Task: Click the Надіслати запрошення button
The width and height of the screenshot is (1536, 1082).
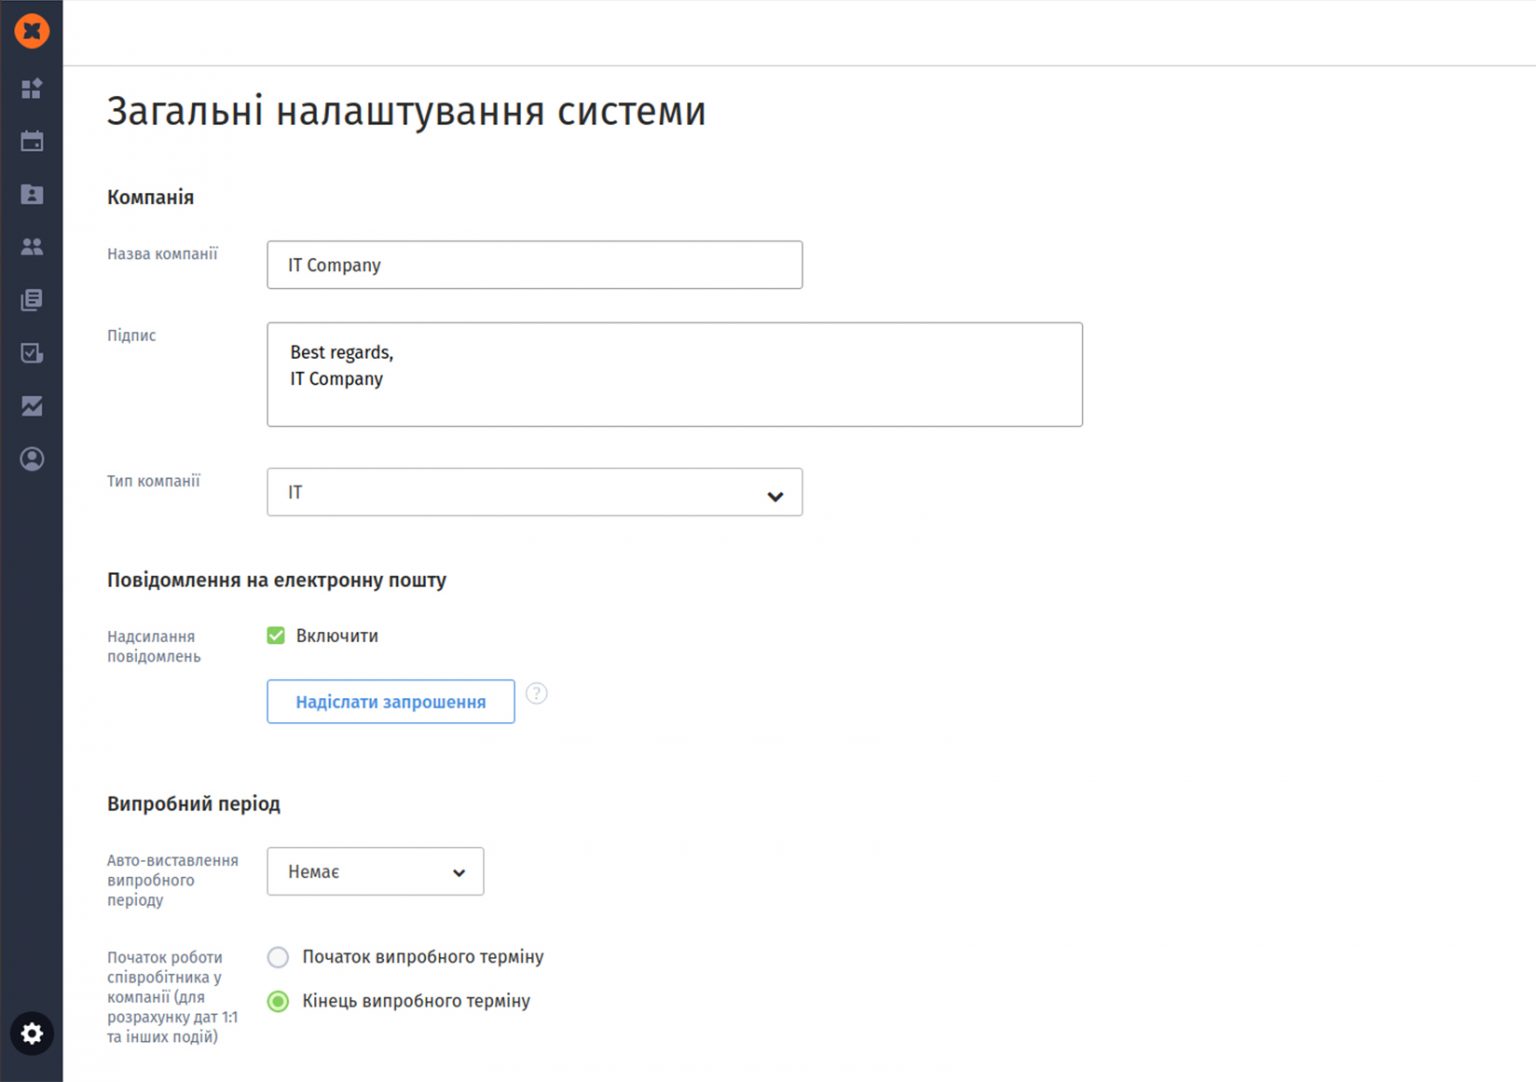Action: click(390, 701)
